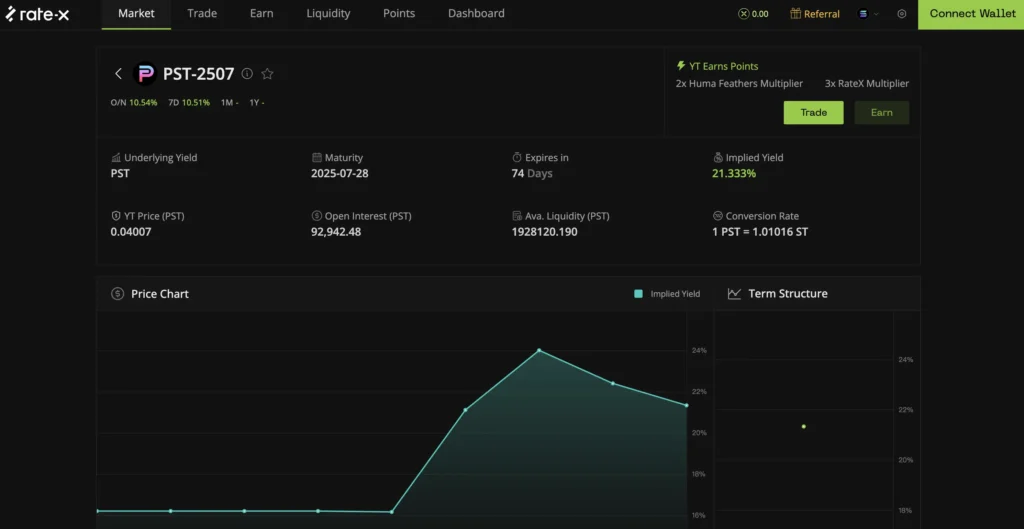Open the settings gear icon
Image resolution: width=1024 pixels, height=529 pixels.
[902, 14]
